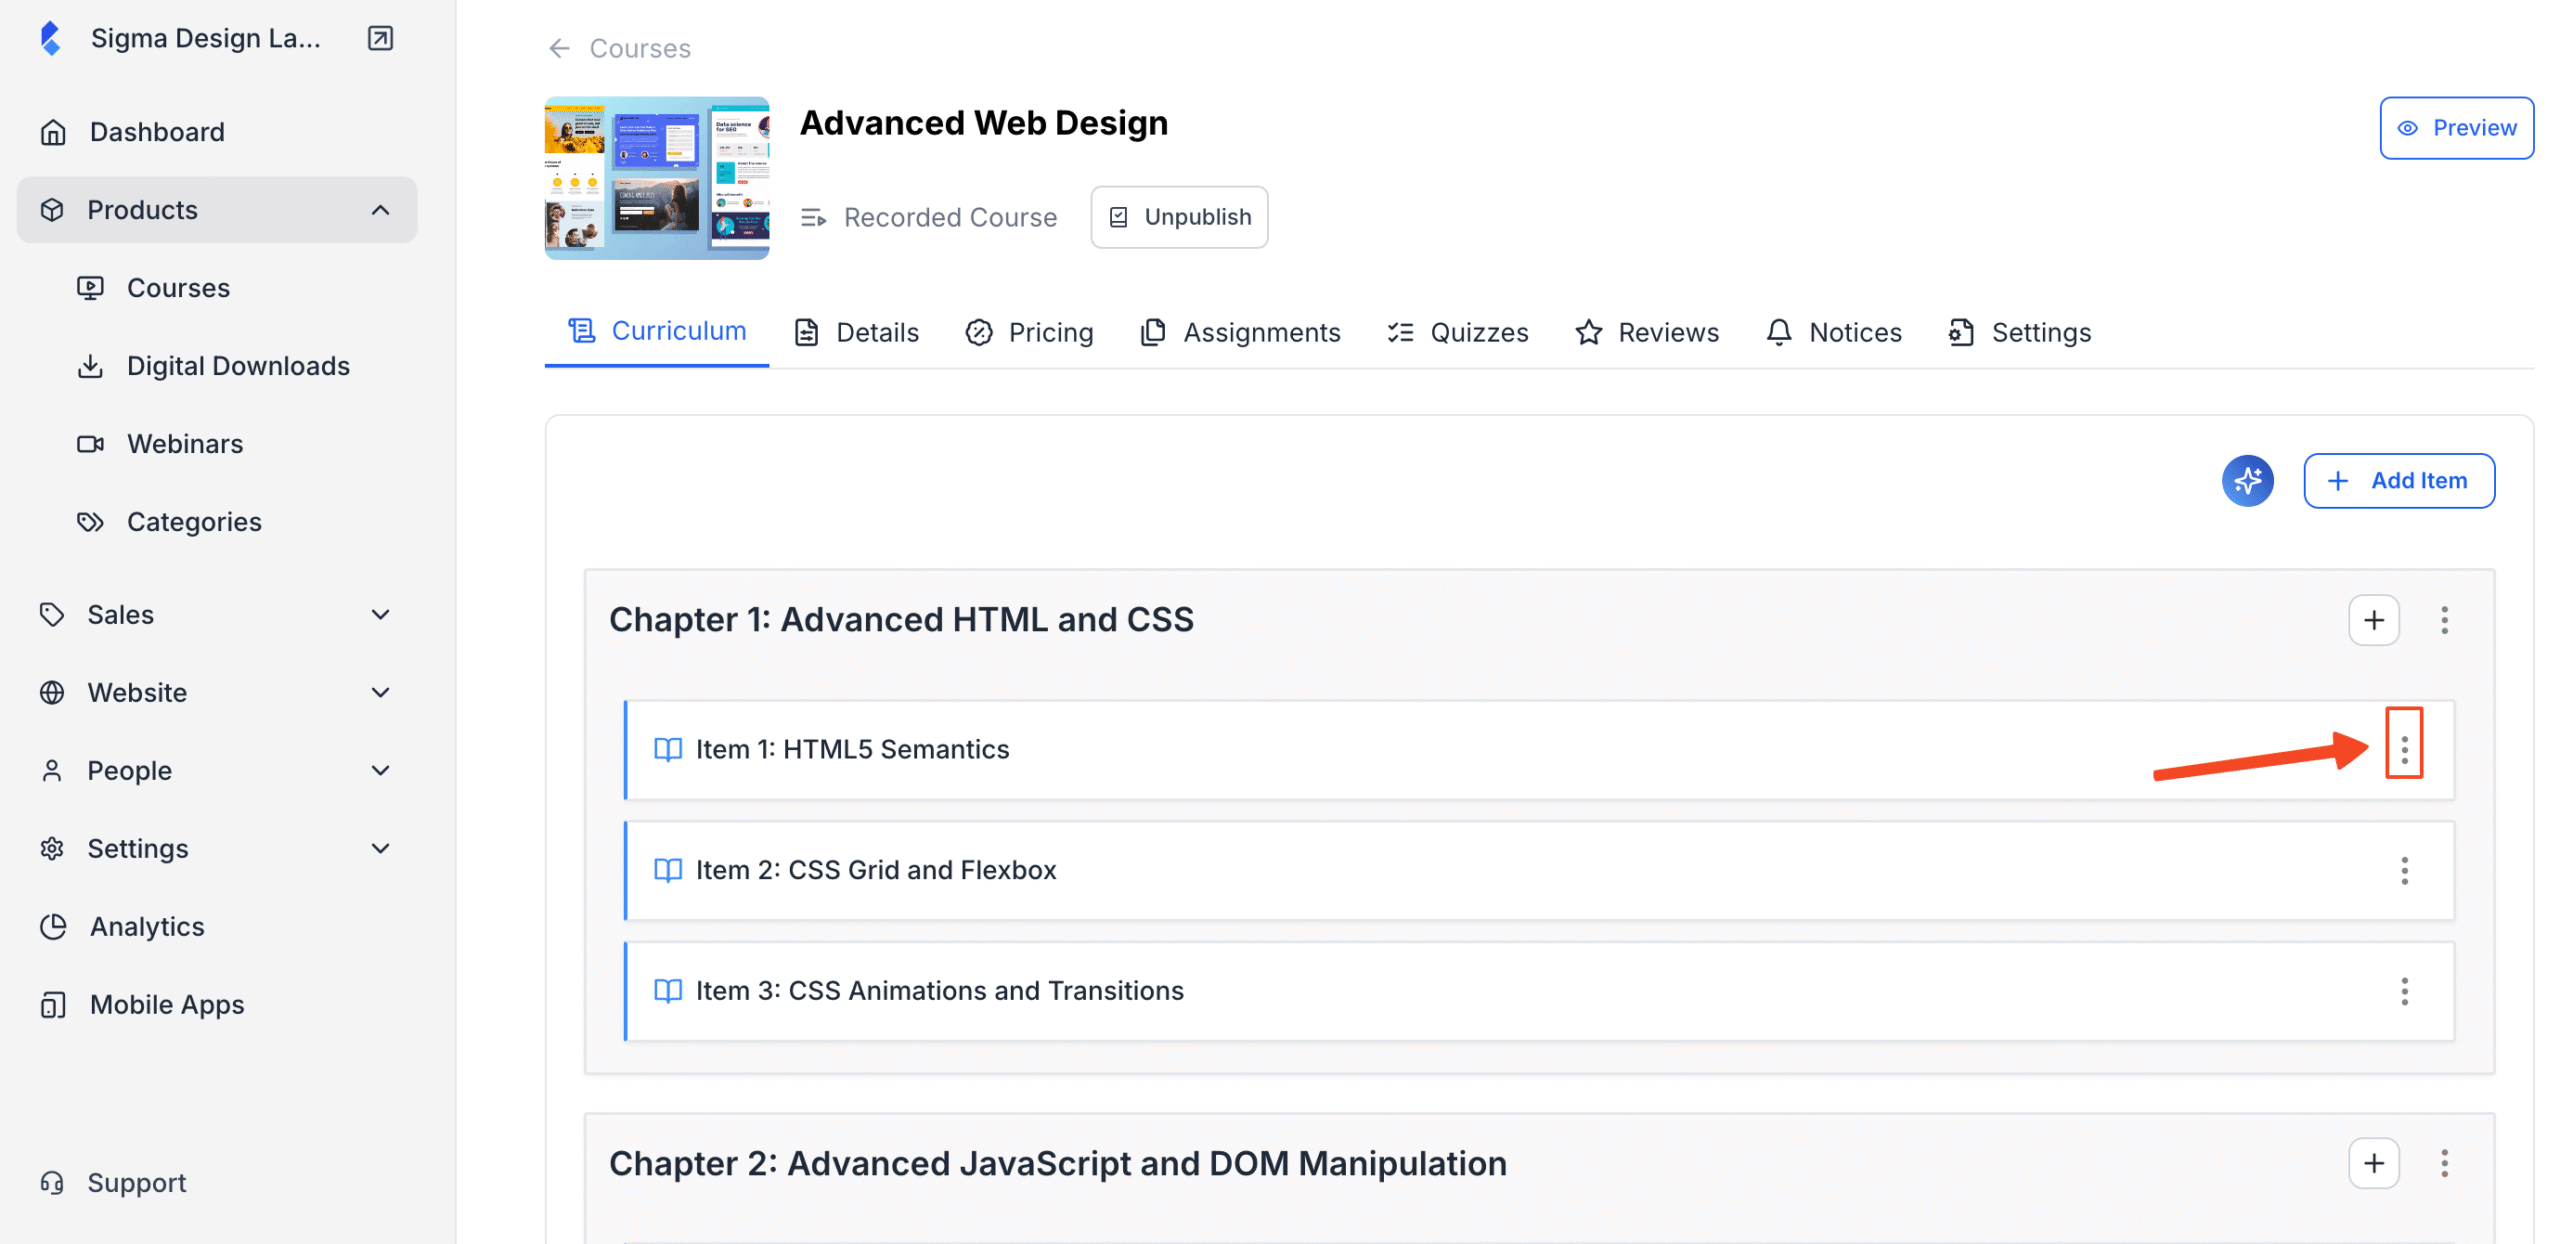Switch to the Reviews tab
The height and width of the screenshot is (1244, 2560).
[x=1646, y=332]
